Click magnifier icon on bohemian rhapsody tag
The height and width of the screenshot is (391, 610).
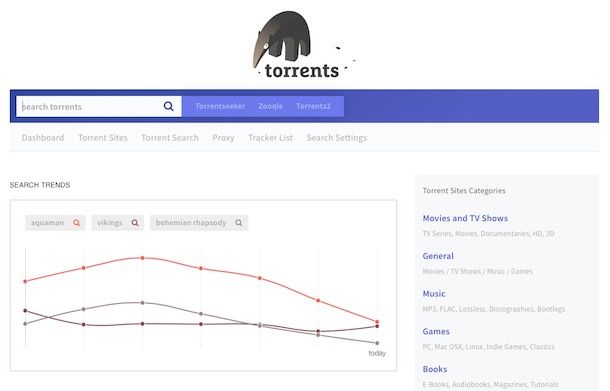coord(239,223)
